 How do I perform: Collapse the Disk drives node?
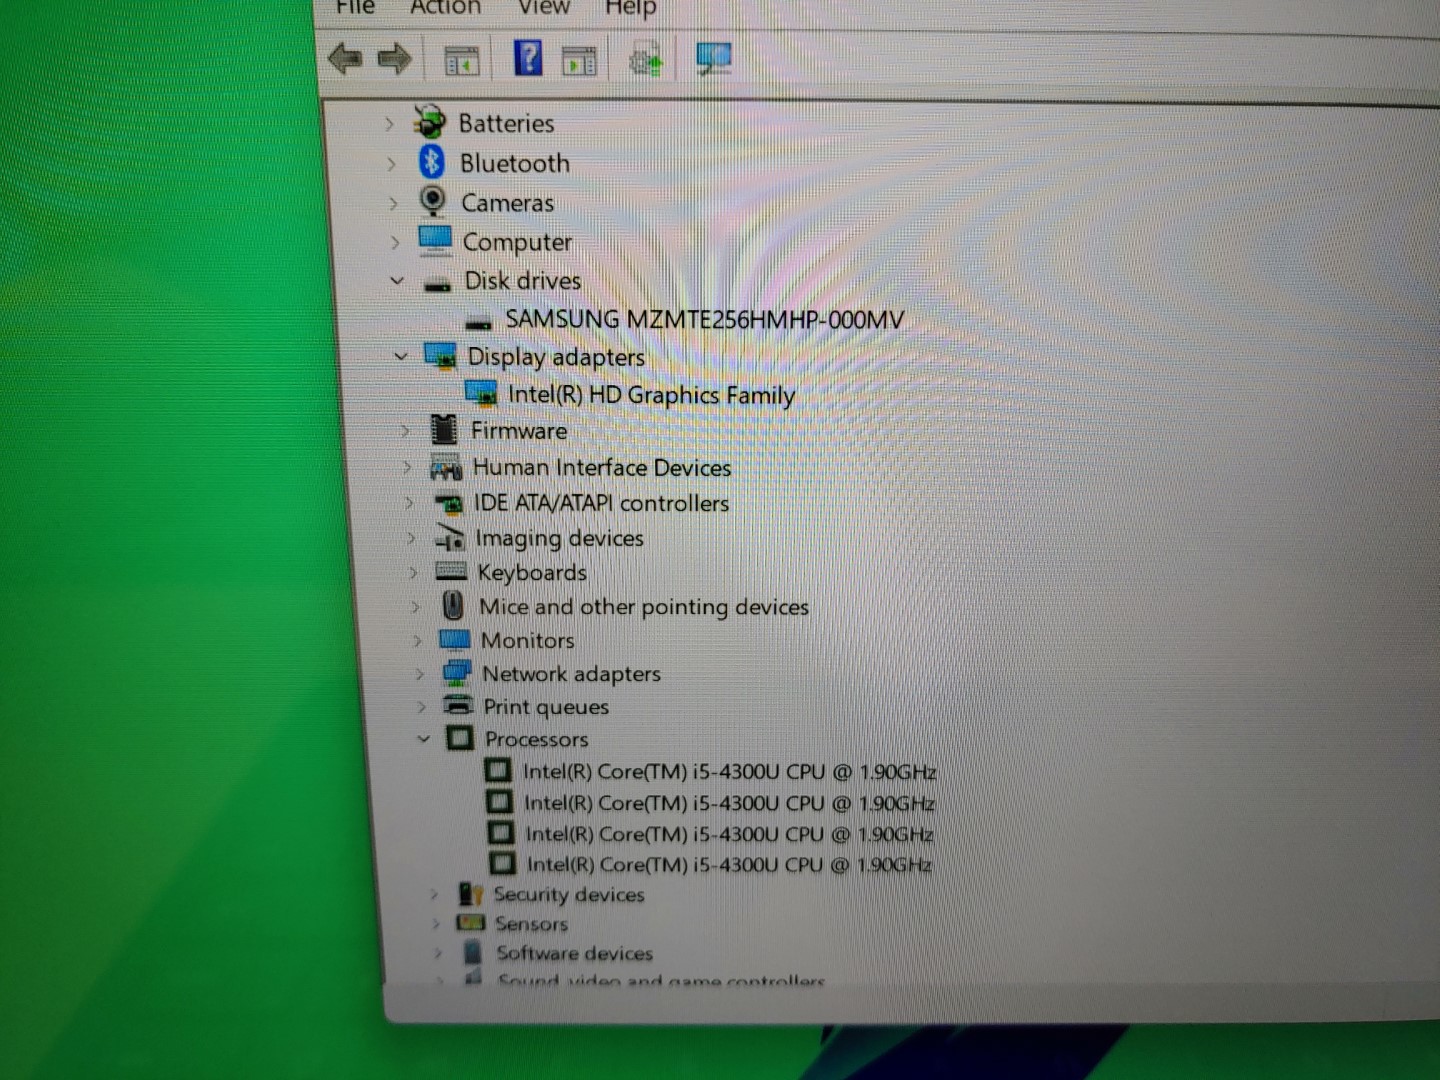(397, 281)
